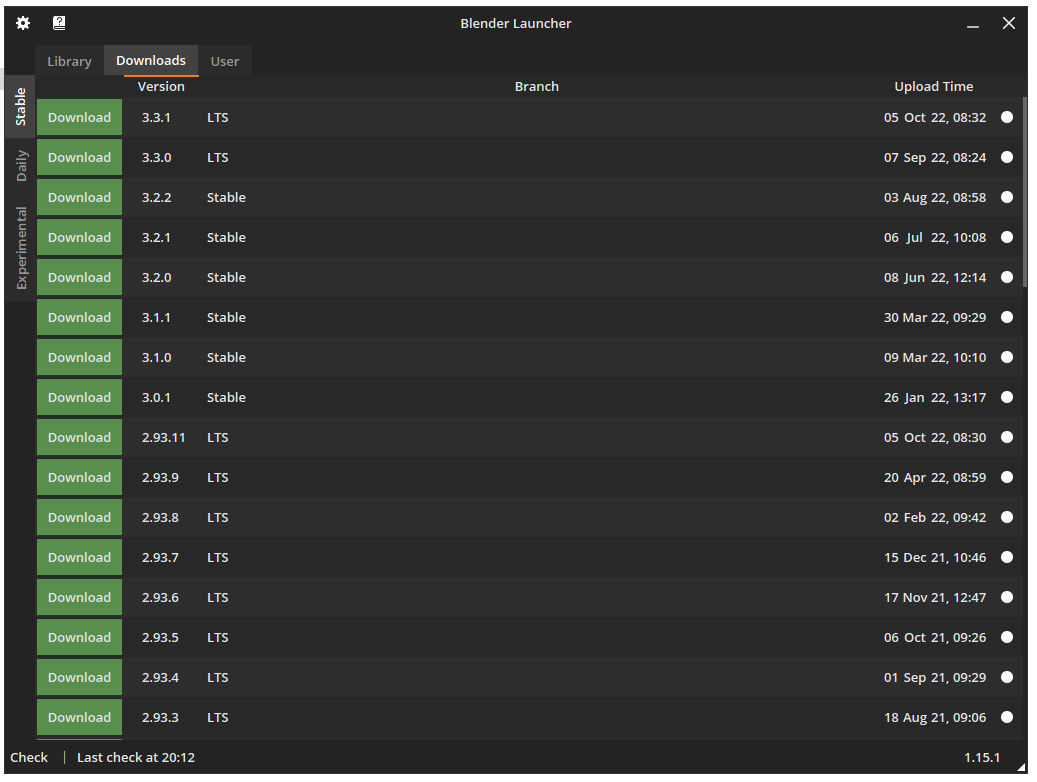Click the white dot for version 2.93.11
The image size is (1037, 782).
(x=1007, y=437)
